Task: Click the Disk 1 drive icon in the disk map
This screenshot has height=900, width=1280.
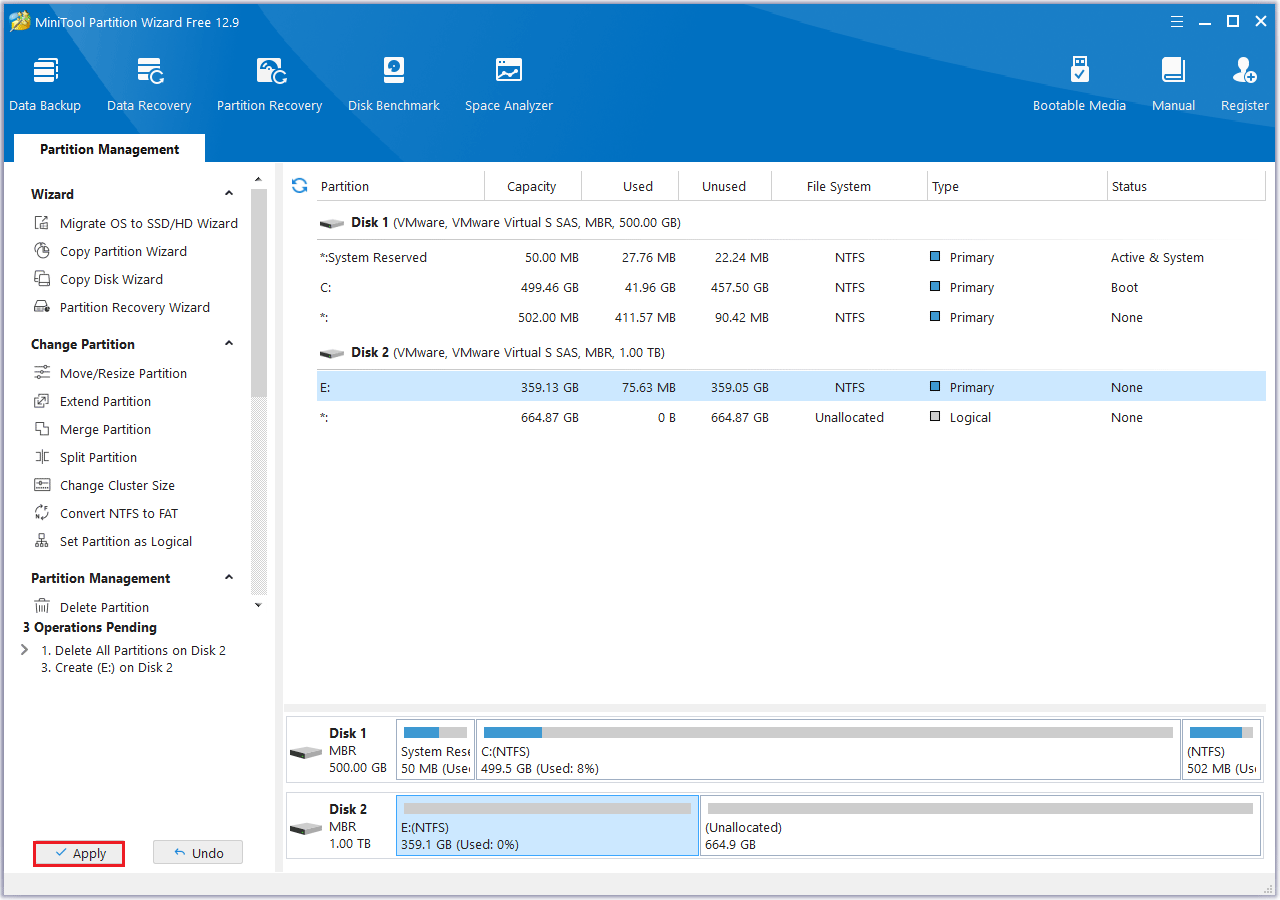Action: point(306,752)
